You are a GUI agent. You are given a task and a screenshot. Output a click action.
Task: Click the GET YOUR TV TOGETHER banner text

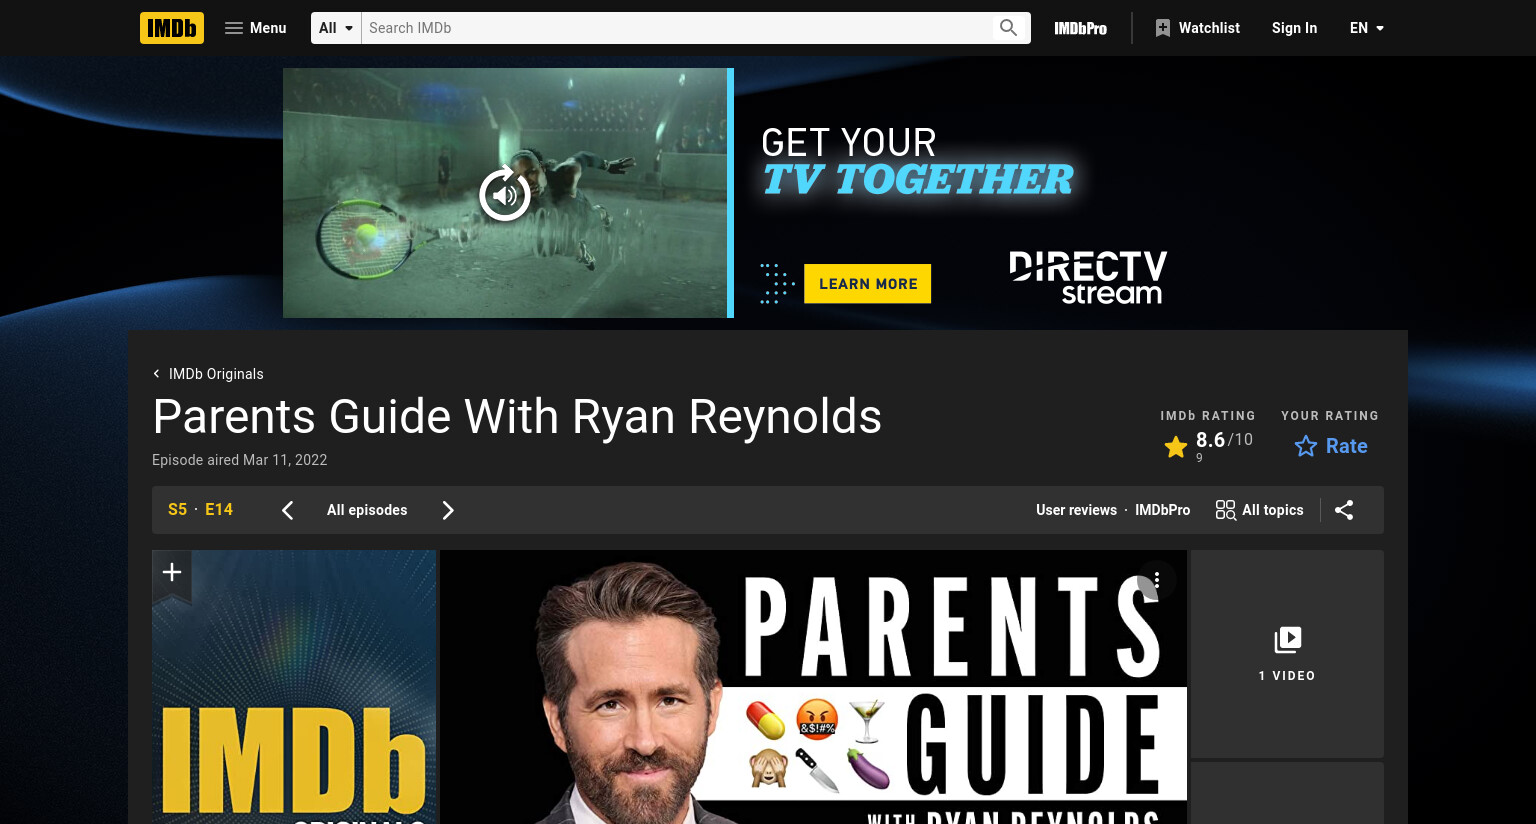click(x=917, y=161)
